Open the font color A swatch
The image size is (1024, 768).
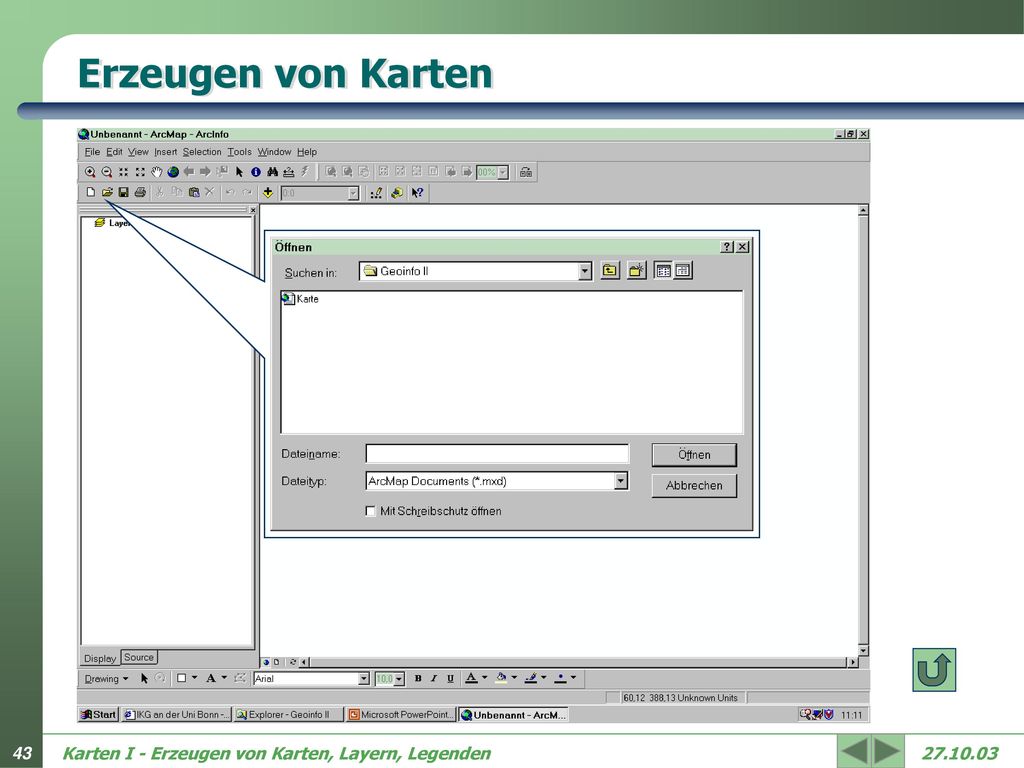(x=471, y=679)
